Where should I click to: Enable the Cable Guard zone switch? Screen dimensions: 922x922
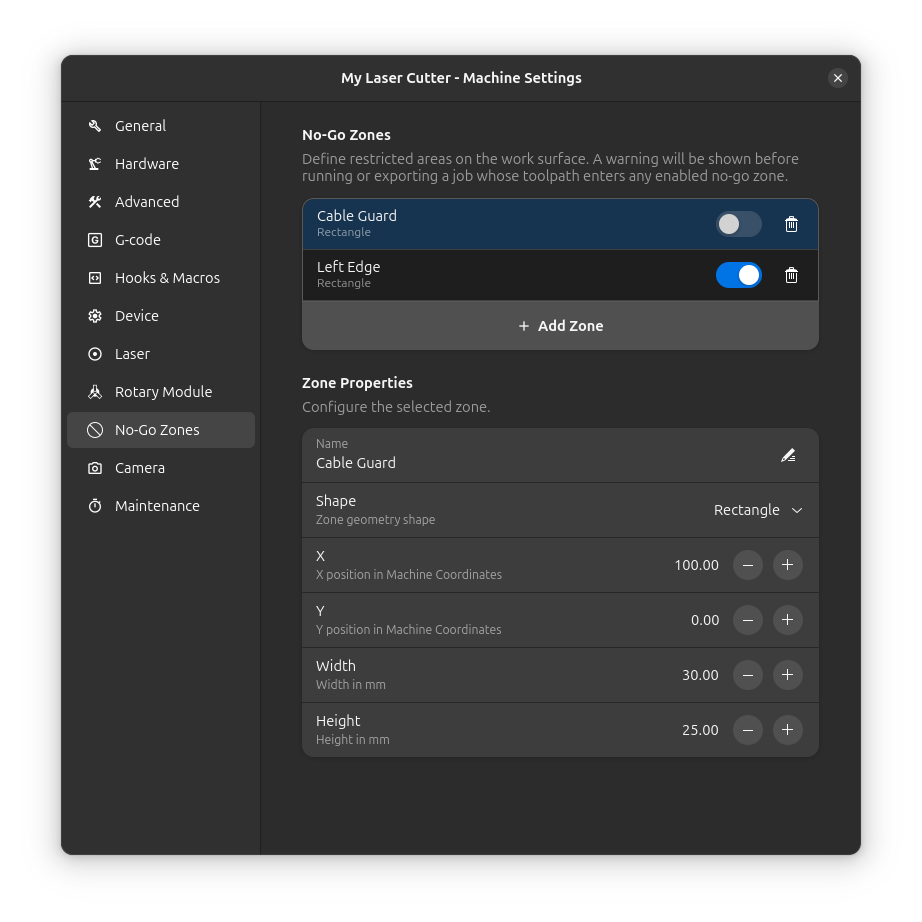[x=738, y=224]
